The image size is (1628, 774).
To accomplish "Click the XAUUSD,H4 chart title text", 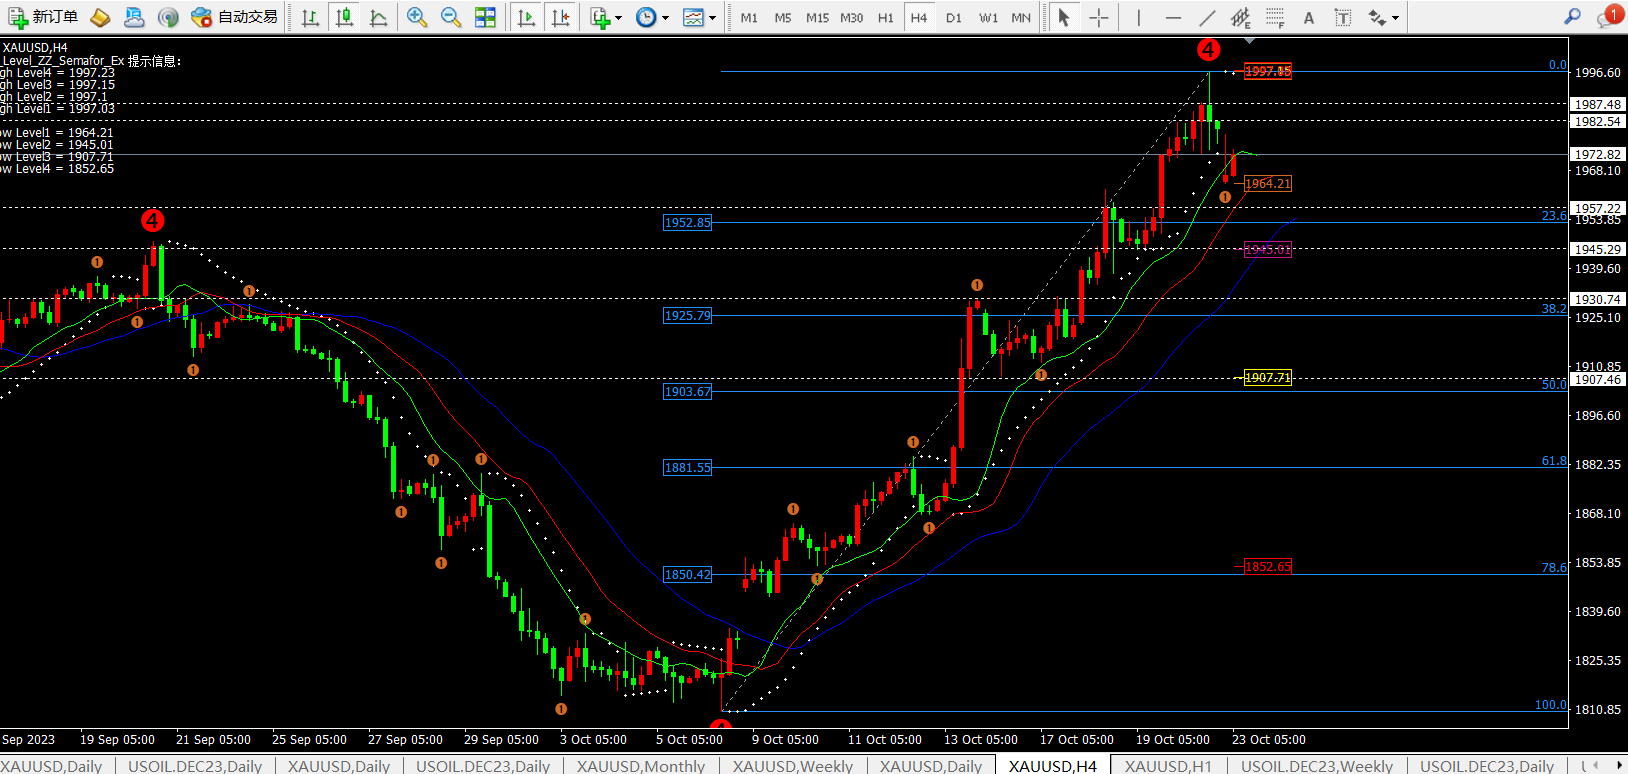I will (35, 48).
